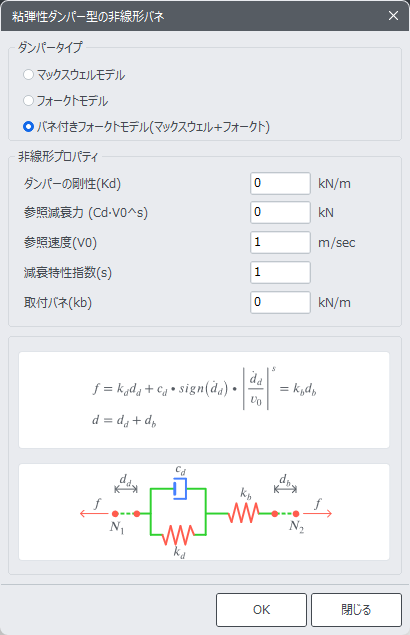
Task: Click the right force arrow f
Action: (x=318, y=514)
